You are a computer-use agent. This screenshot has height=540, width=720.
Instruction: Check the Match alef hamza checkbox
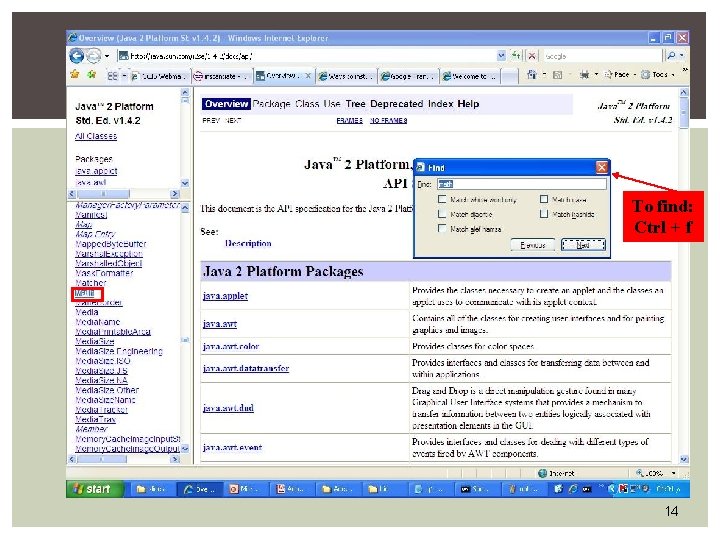(x=442, y=229)
